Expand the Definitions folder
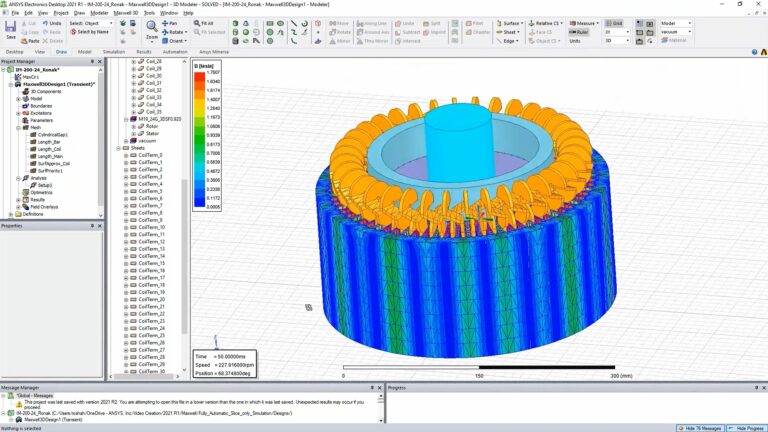The height and width of the screenshot is (432, 768). (11, 214)
